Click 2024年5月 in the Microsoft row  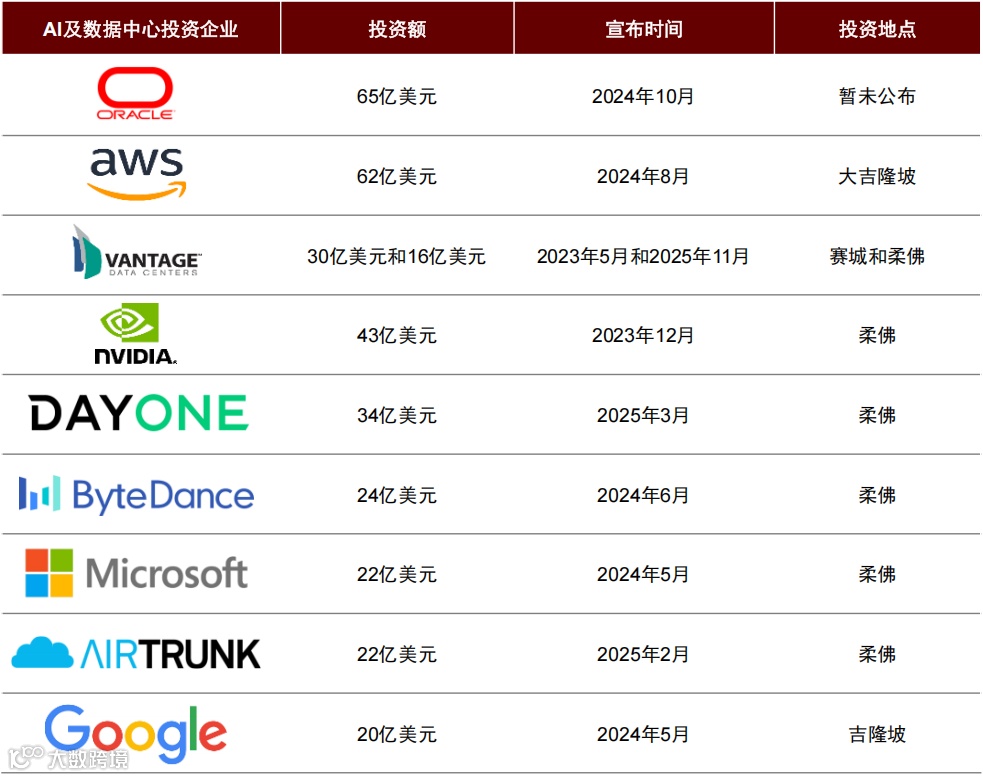click(x=643, y=574)
